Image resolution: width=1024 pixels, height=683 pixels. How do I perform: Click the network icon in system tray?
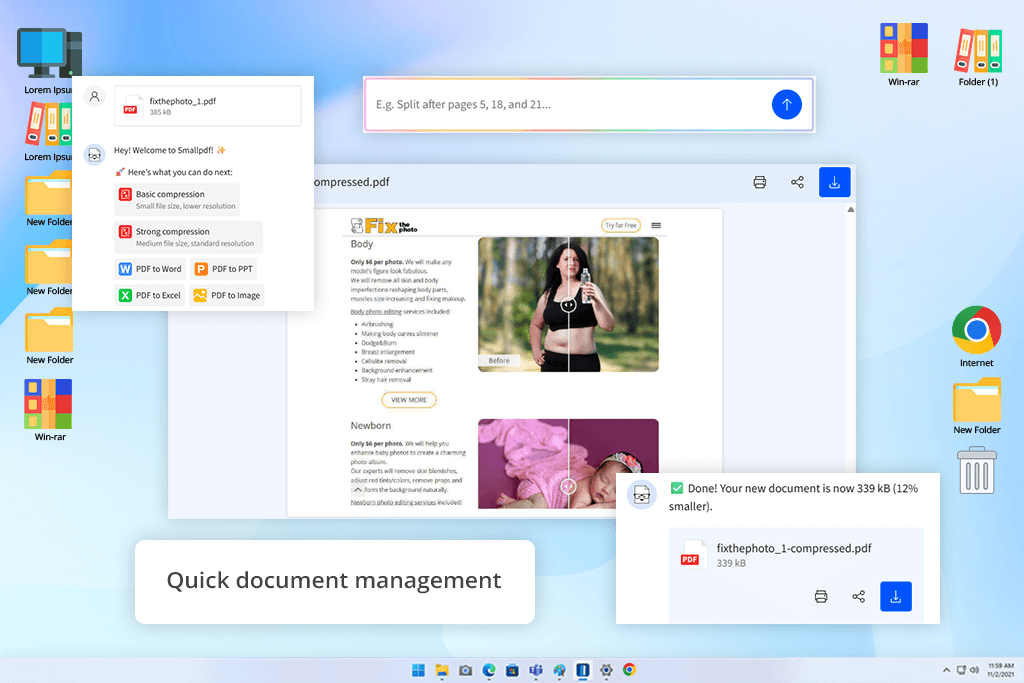click(x=961, y=670)
